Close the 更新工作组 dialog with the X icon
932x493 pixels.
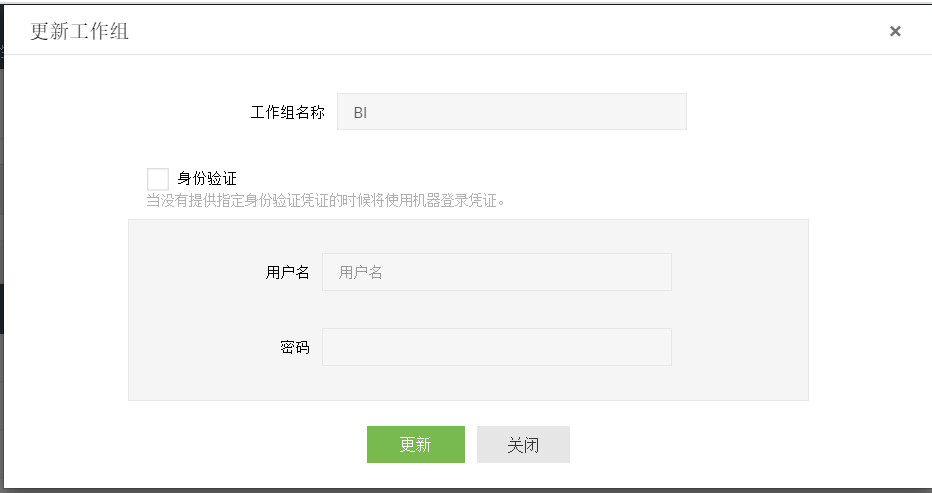895,31
